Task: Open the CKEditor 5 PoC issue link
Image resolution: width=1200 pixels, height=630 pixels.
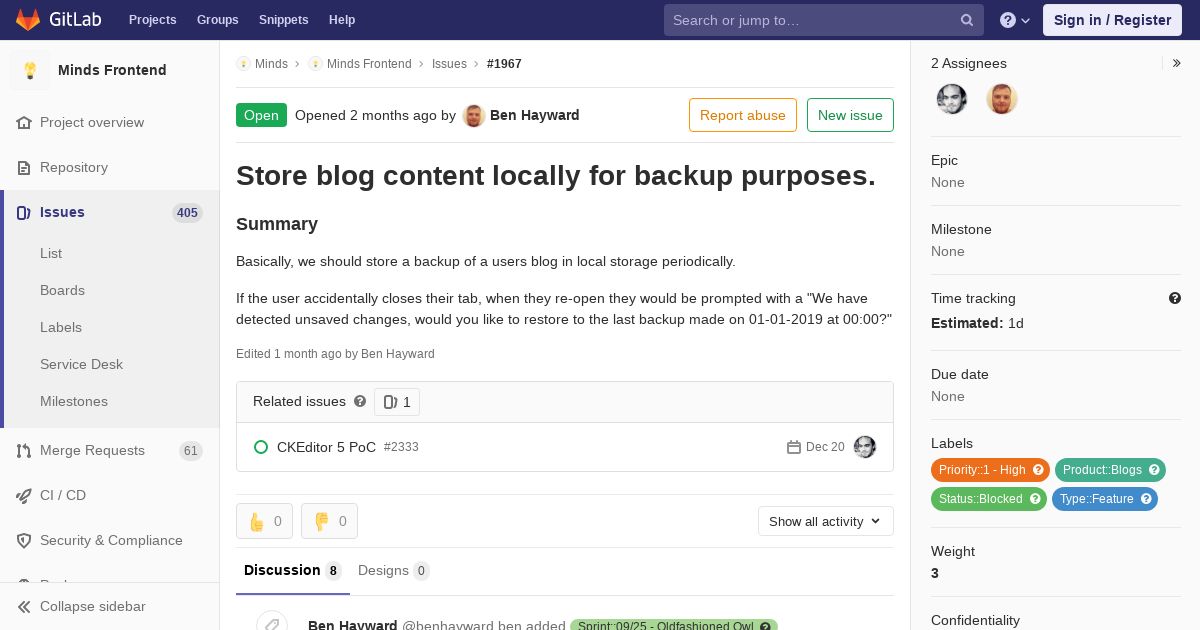Action: coord(326,447)
